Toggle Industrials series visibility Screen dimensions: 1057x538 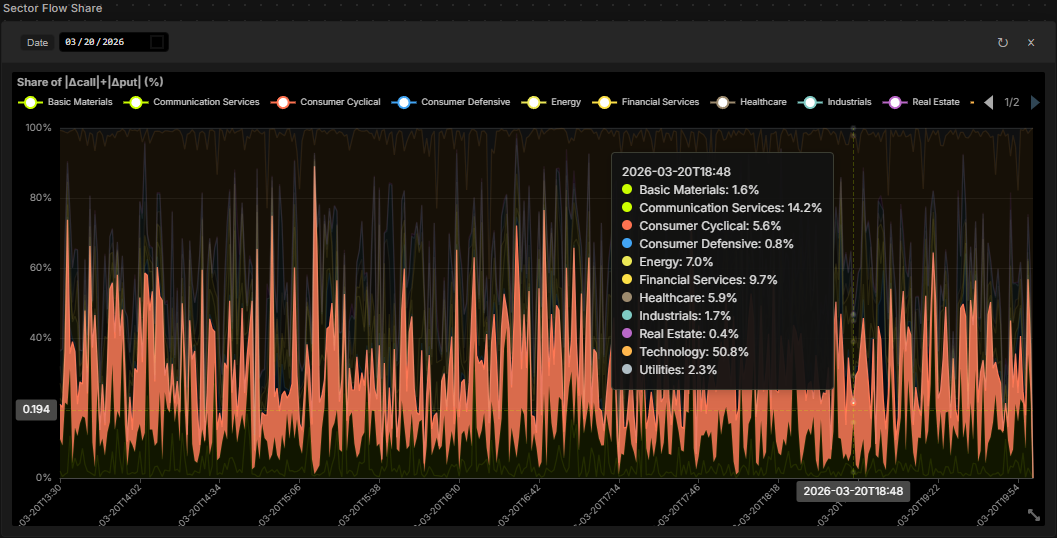811,102
